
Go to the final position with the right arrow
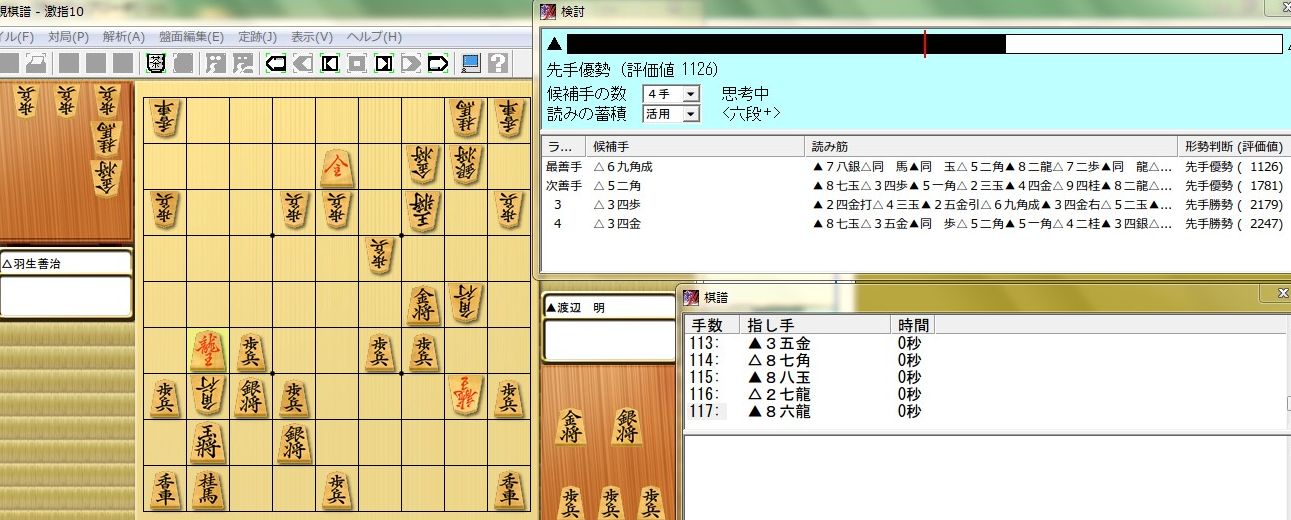[438, 64]
